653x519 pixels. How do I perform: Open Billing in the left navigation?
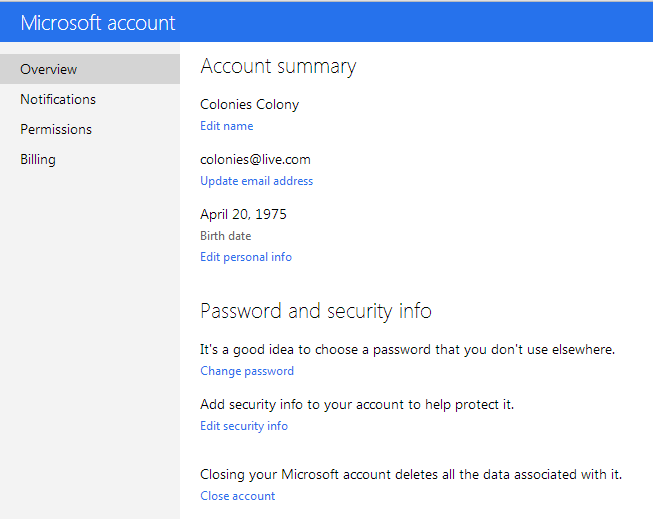pos(38,159)
